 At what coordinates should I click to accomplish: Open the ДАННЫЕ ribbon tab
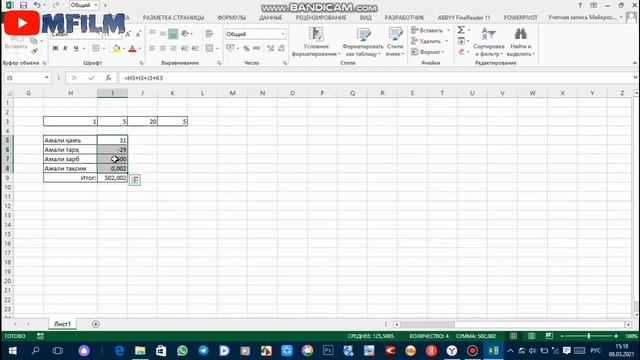270,18
